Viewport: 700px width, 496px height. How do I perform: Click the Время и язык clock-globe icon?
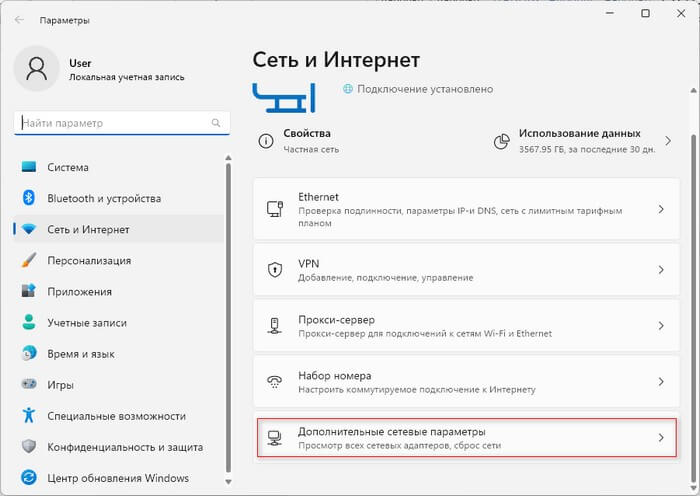click(29, 353)
